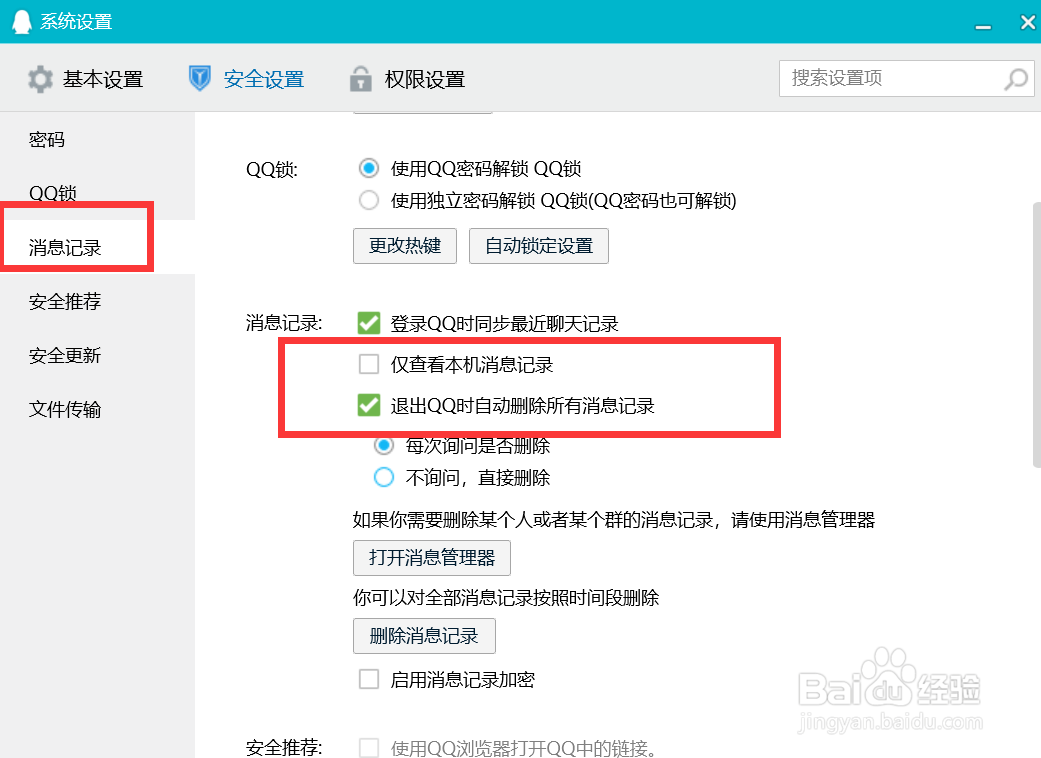Focus the 搜索设置项 search field
Screen dimensions: 1041x758
coord(906,78)
